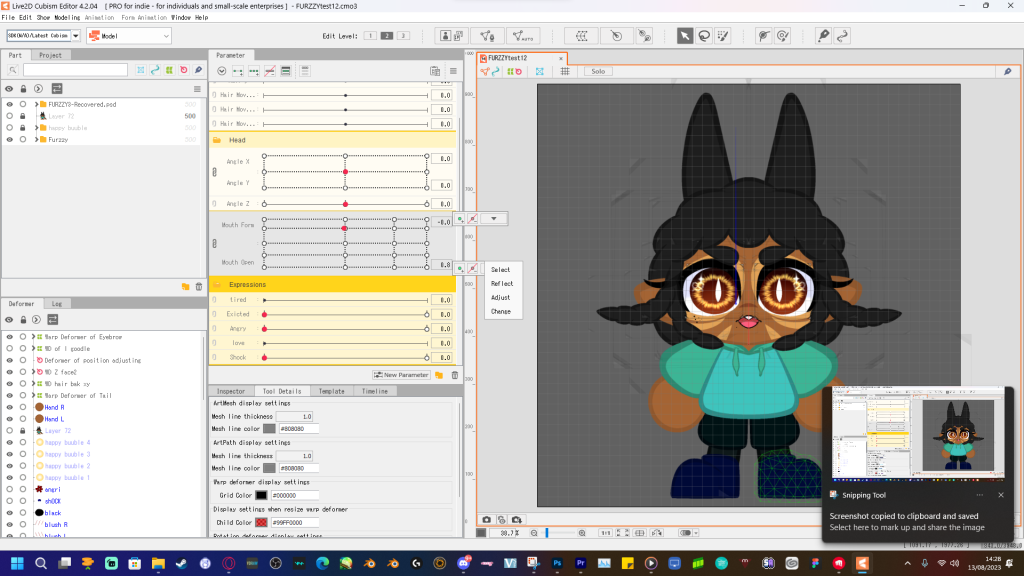Image resolution: width=1024 pixels, height=576 pixels.
Task: Open the Timeline tab
Action: point(375,391)
